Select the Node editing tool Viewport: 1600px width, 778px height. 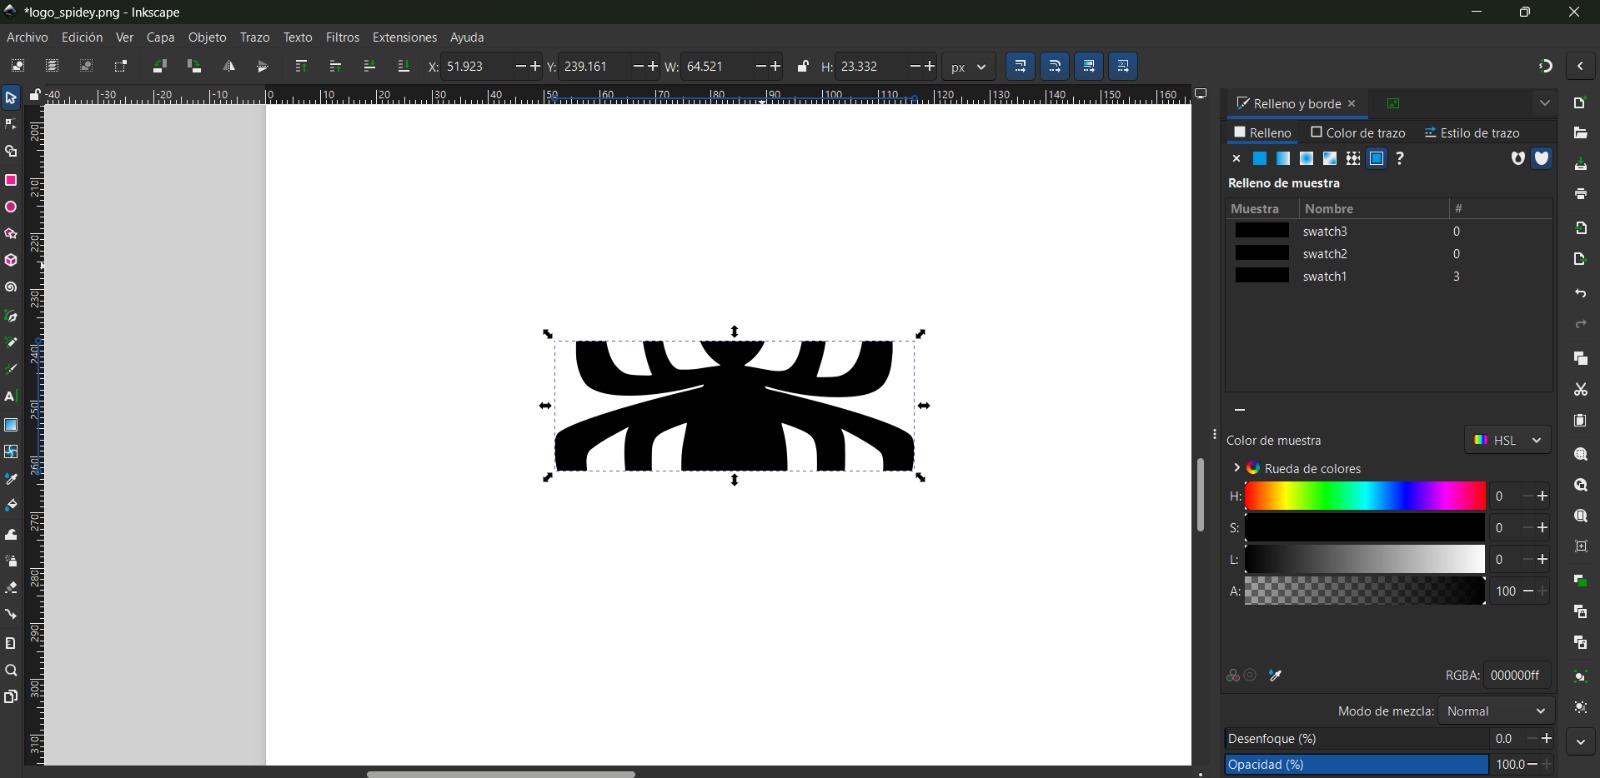tap(11, 125)
